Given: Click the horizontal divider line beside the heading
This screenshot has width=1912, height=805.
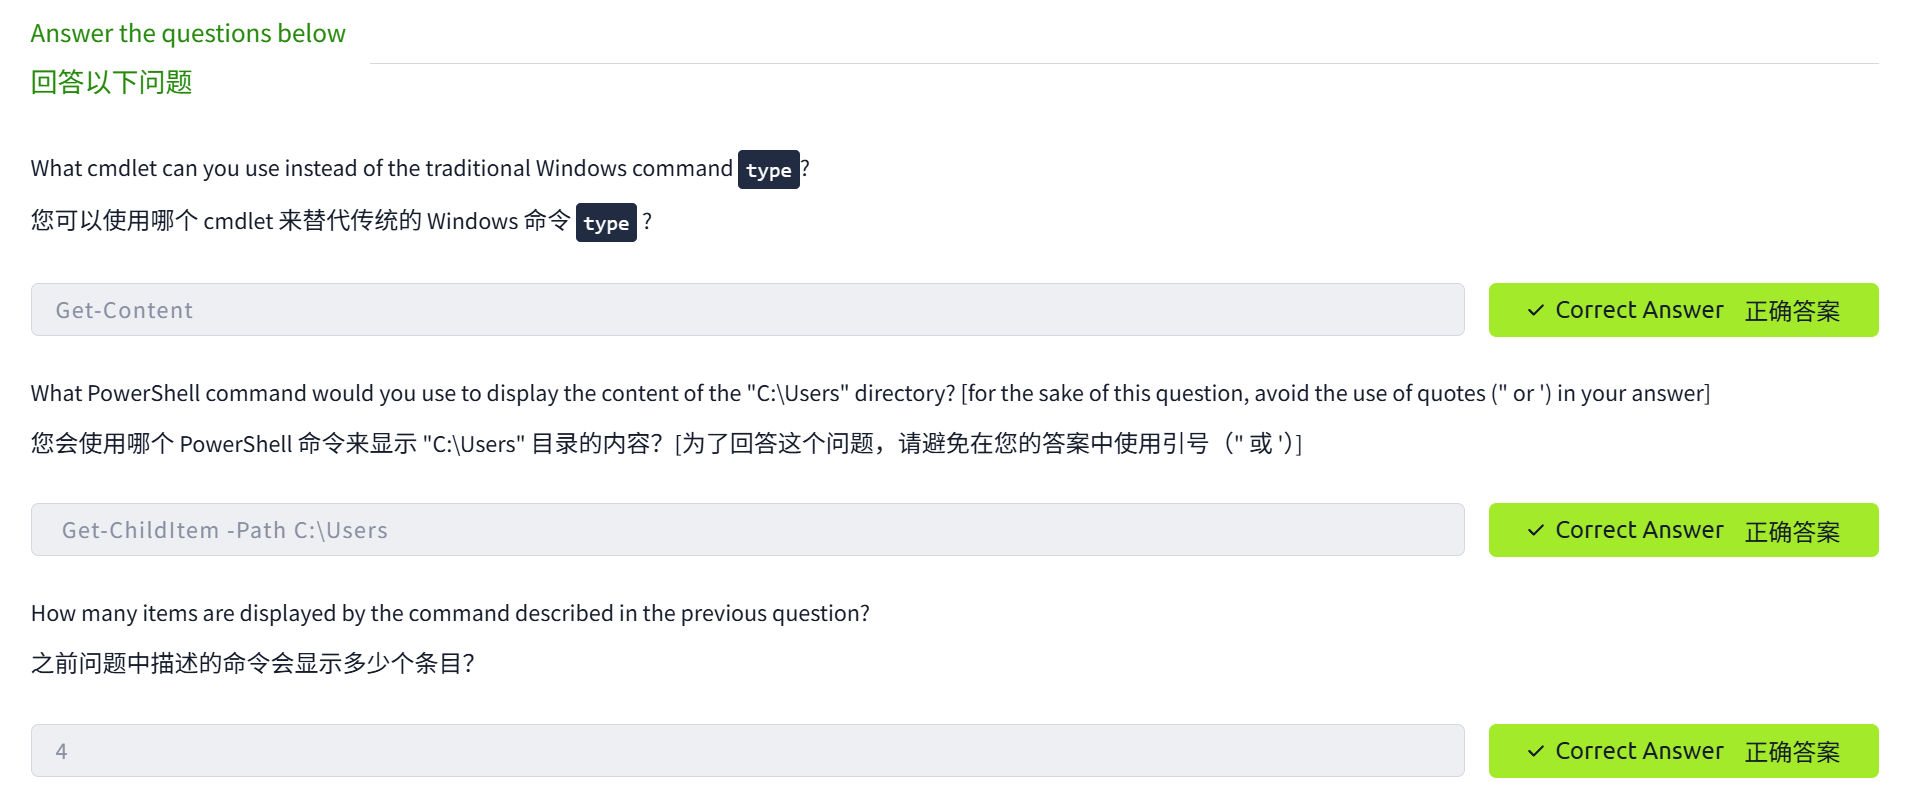Looking at the screenshot, I should click(1123, 63).
